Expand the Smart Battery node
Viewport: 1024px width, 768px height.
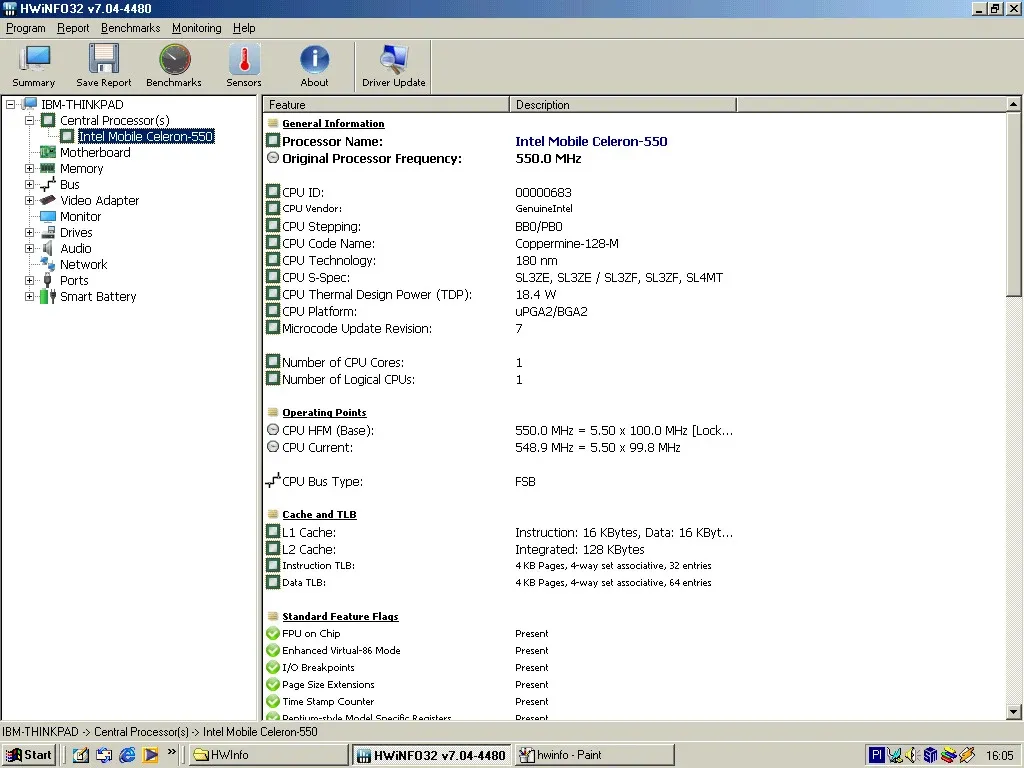(29, 296)
